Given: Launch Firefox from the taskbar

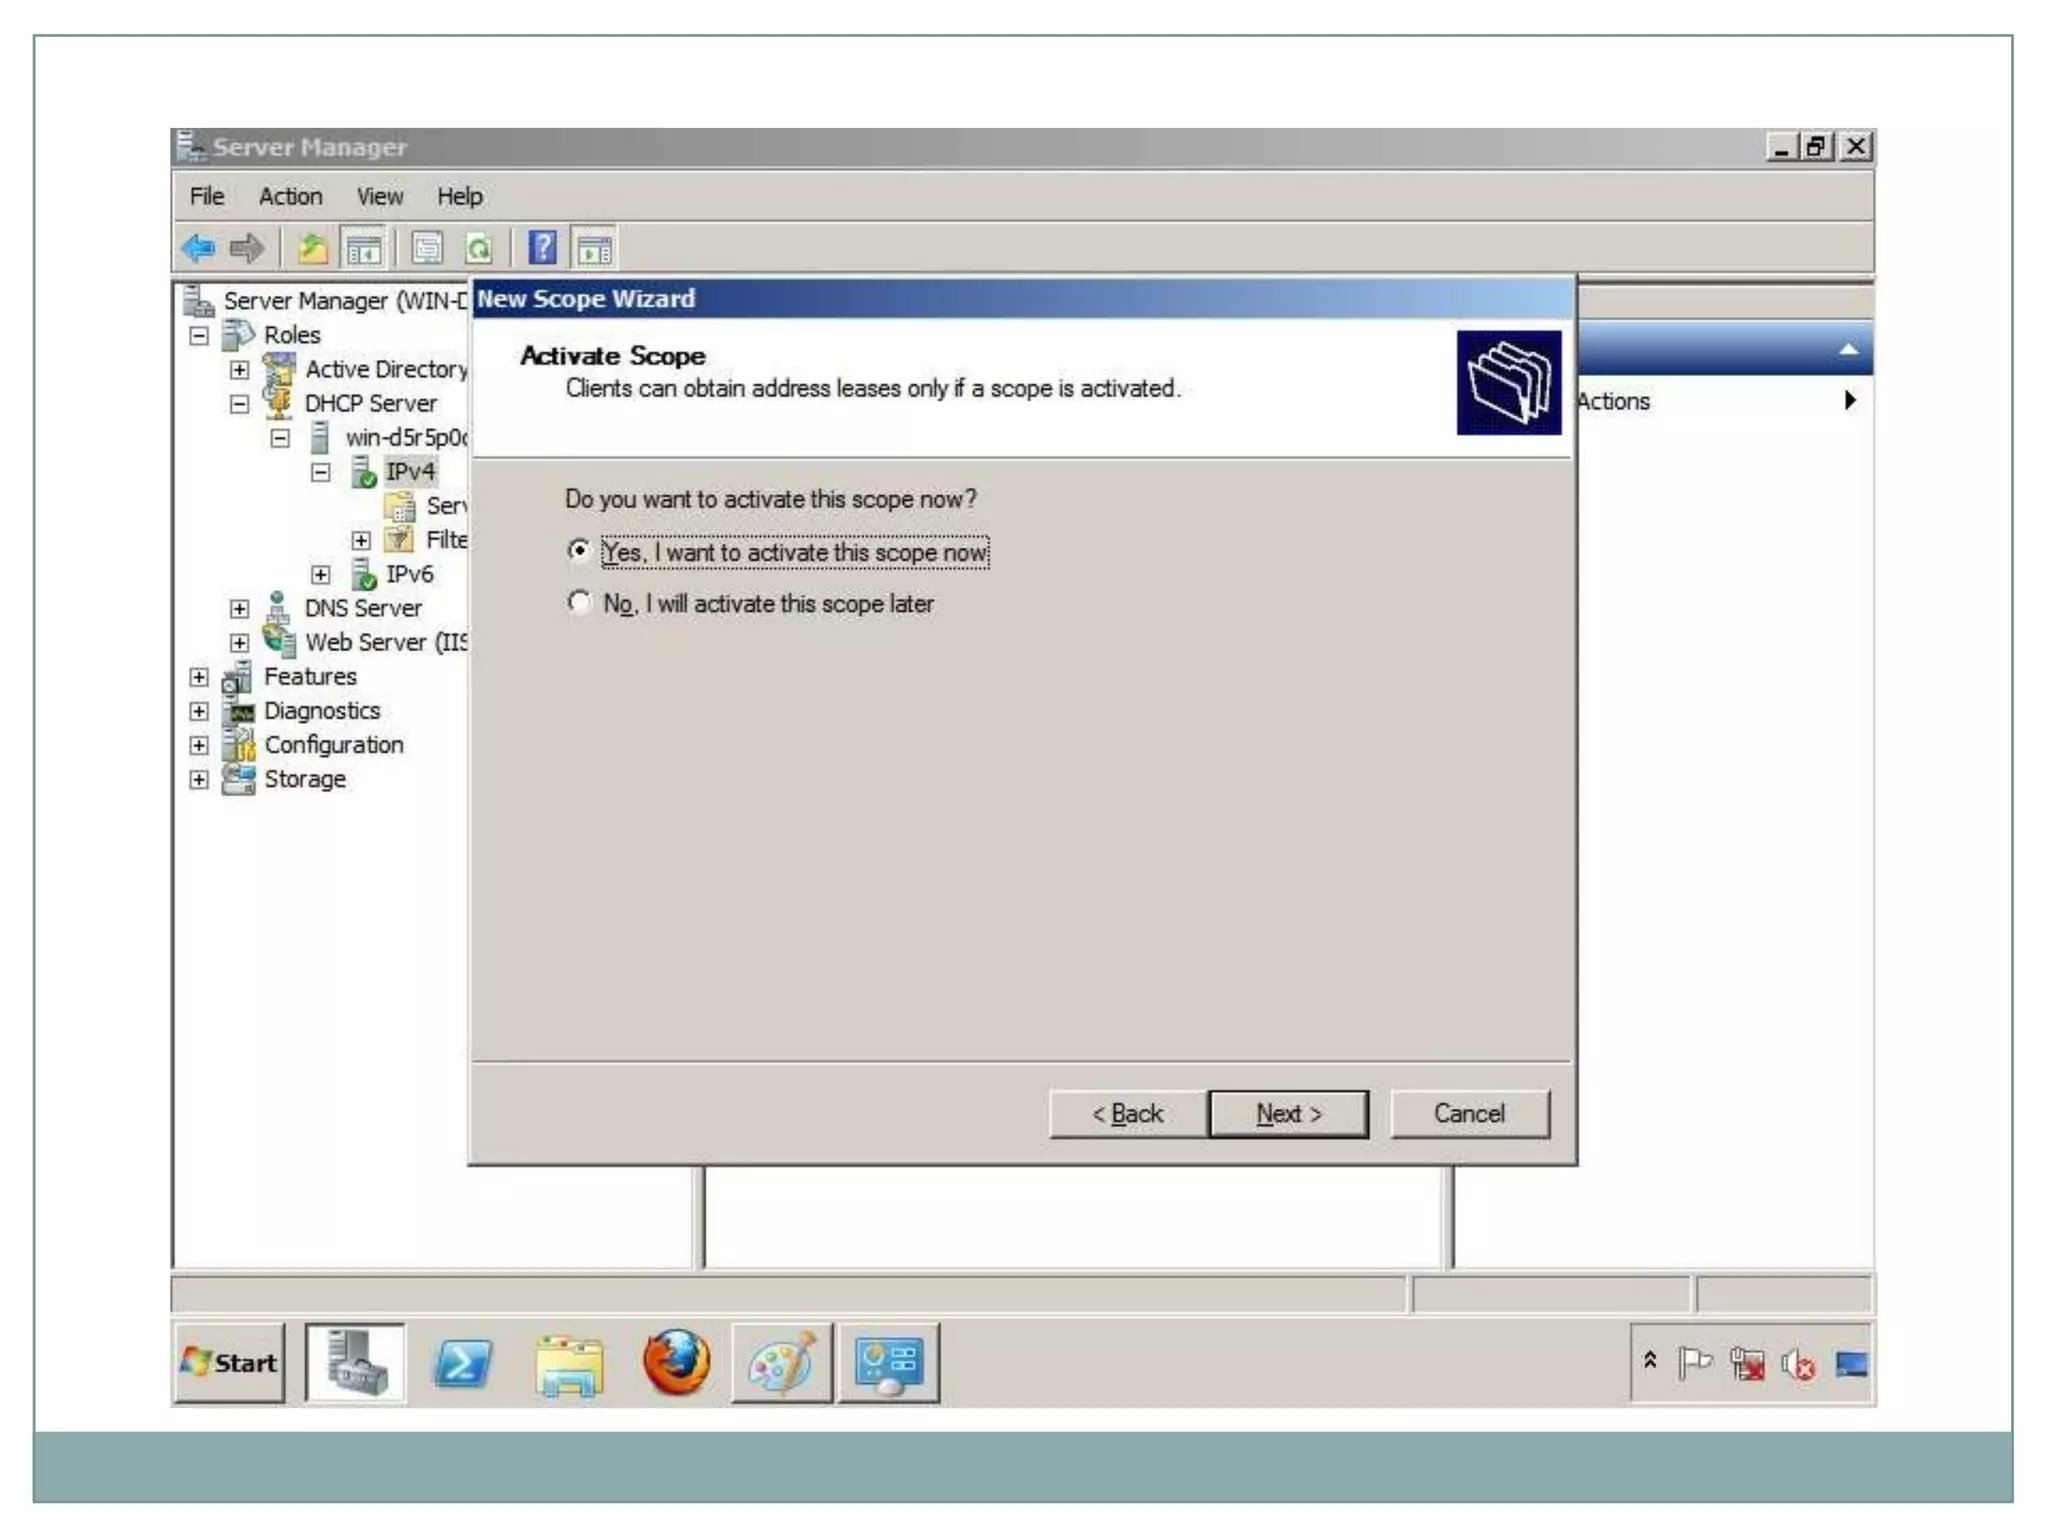Looking at the screenshot, I should (676, 1362).
